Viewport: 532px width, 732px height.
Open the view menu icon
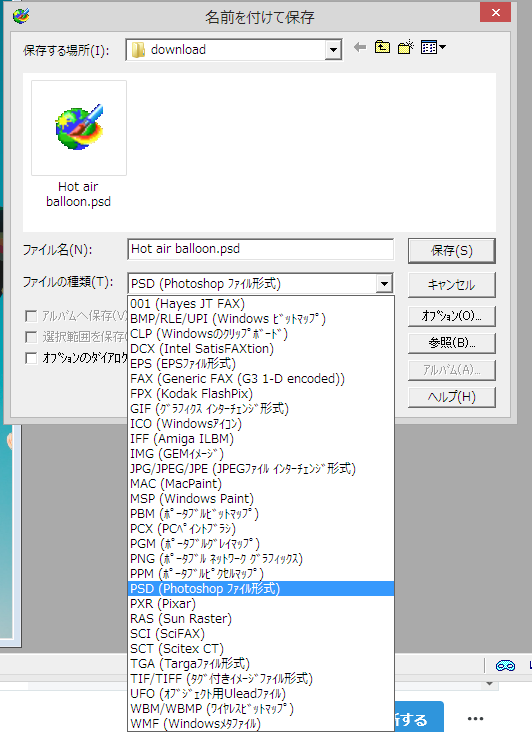pyautogui.click(x=433, y=47)
